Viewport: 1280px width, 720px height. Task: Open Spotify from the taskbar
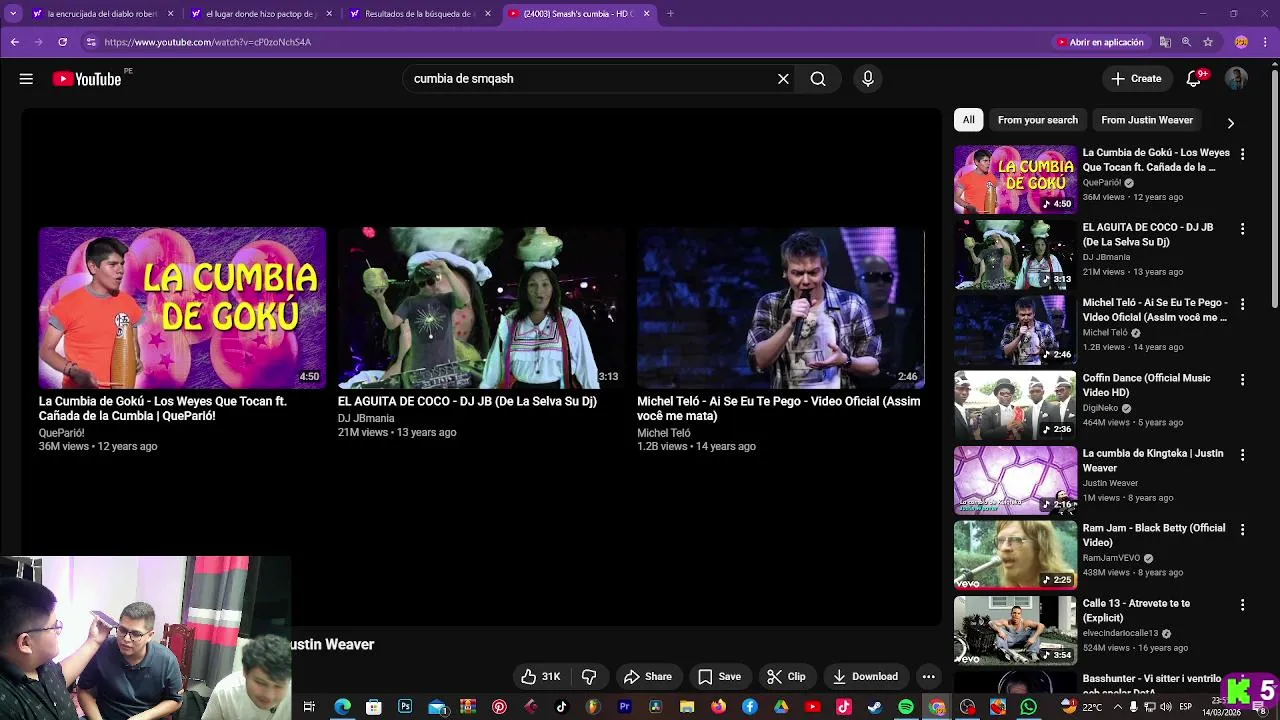906,707
